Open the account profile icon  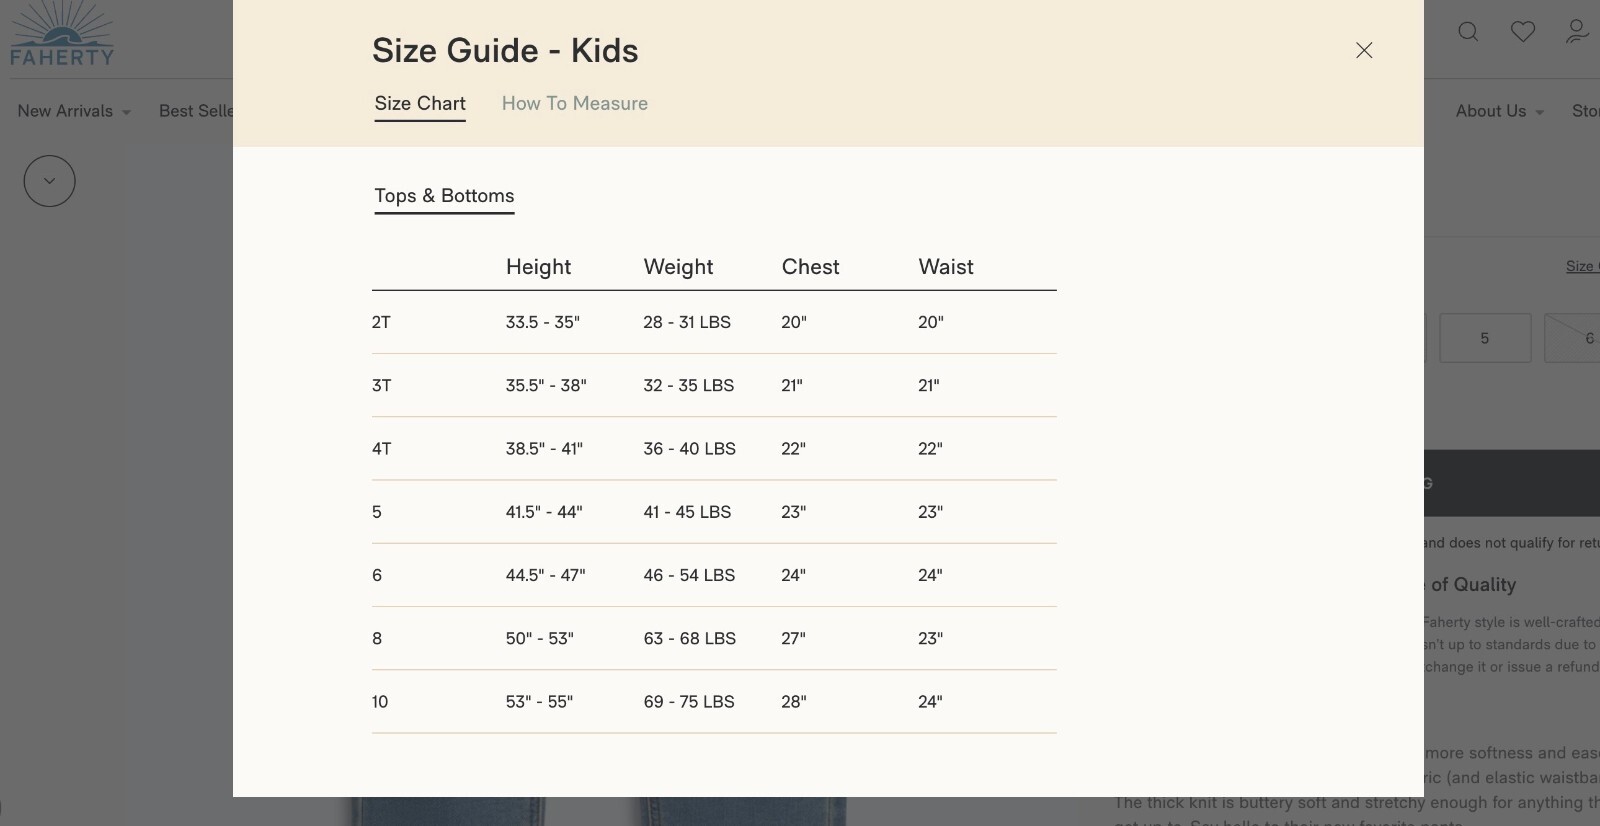(1577, 32)
